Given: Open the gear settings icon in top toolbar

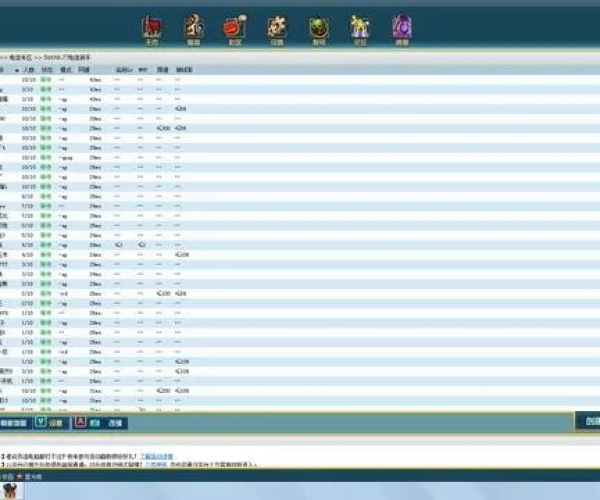Looking at the screenshot, I should click(277, 27).
